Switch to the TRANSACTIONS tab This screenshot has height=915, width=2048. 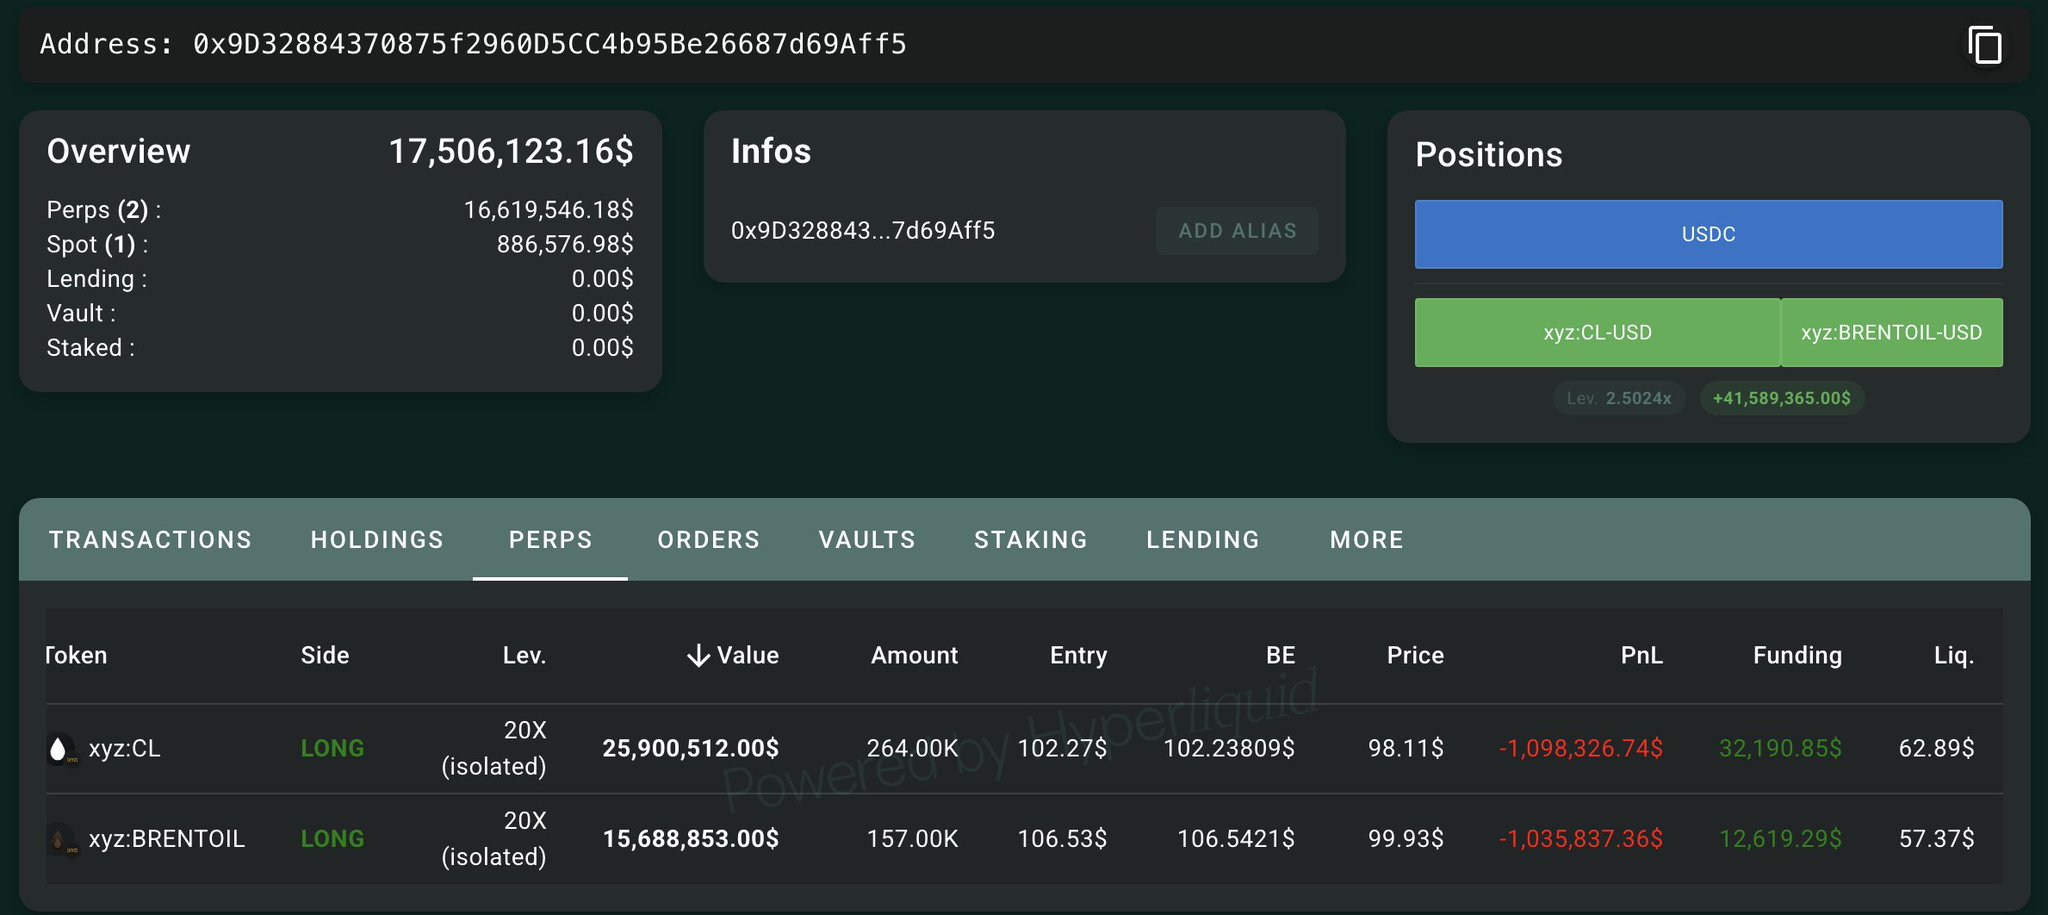click(150, 540)
